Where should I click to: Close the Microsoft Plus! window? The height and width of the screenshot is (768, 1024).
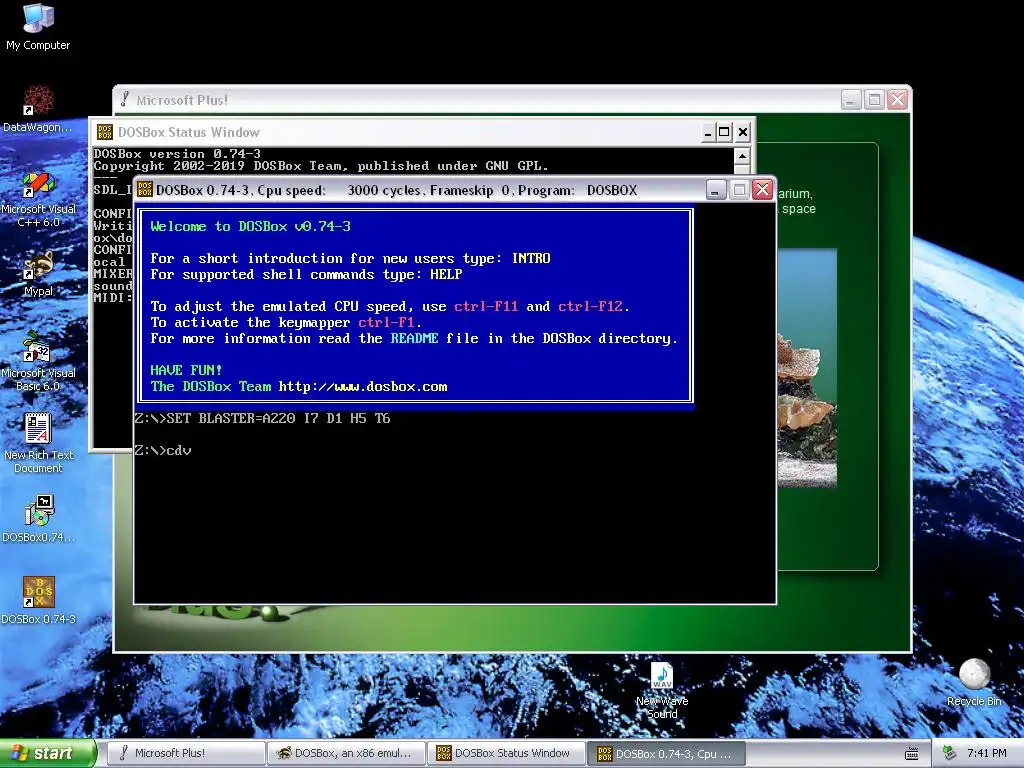pos(898,100)
